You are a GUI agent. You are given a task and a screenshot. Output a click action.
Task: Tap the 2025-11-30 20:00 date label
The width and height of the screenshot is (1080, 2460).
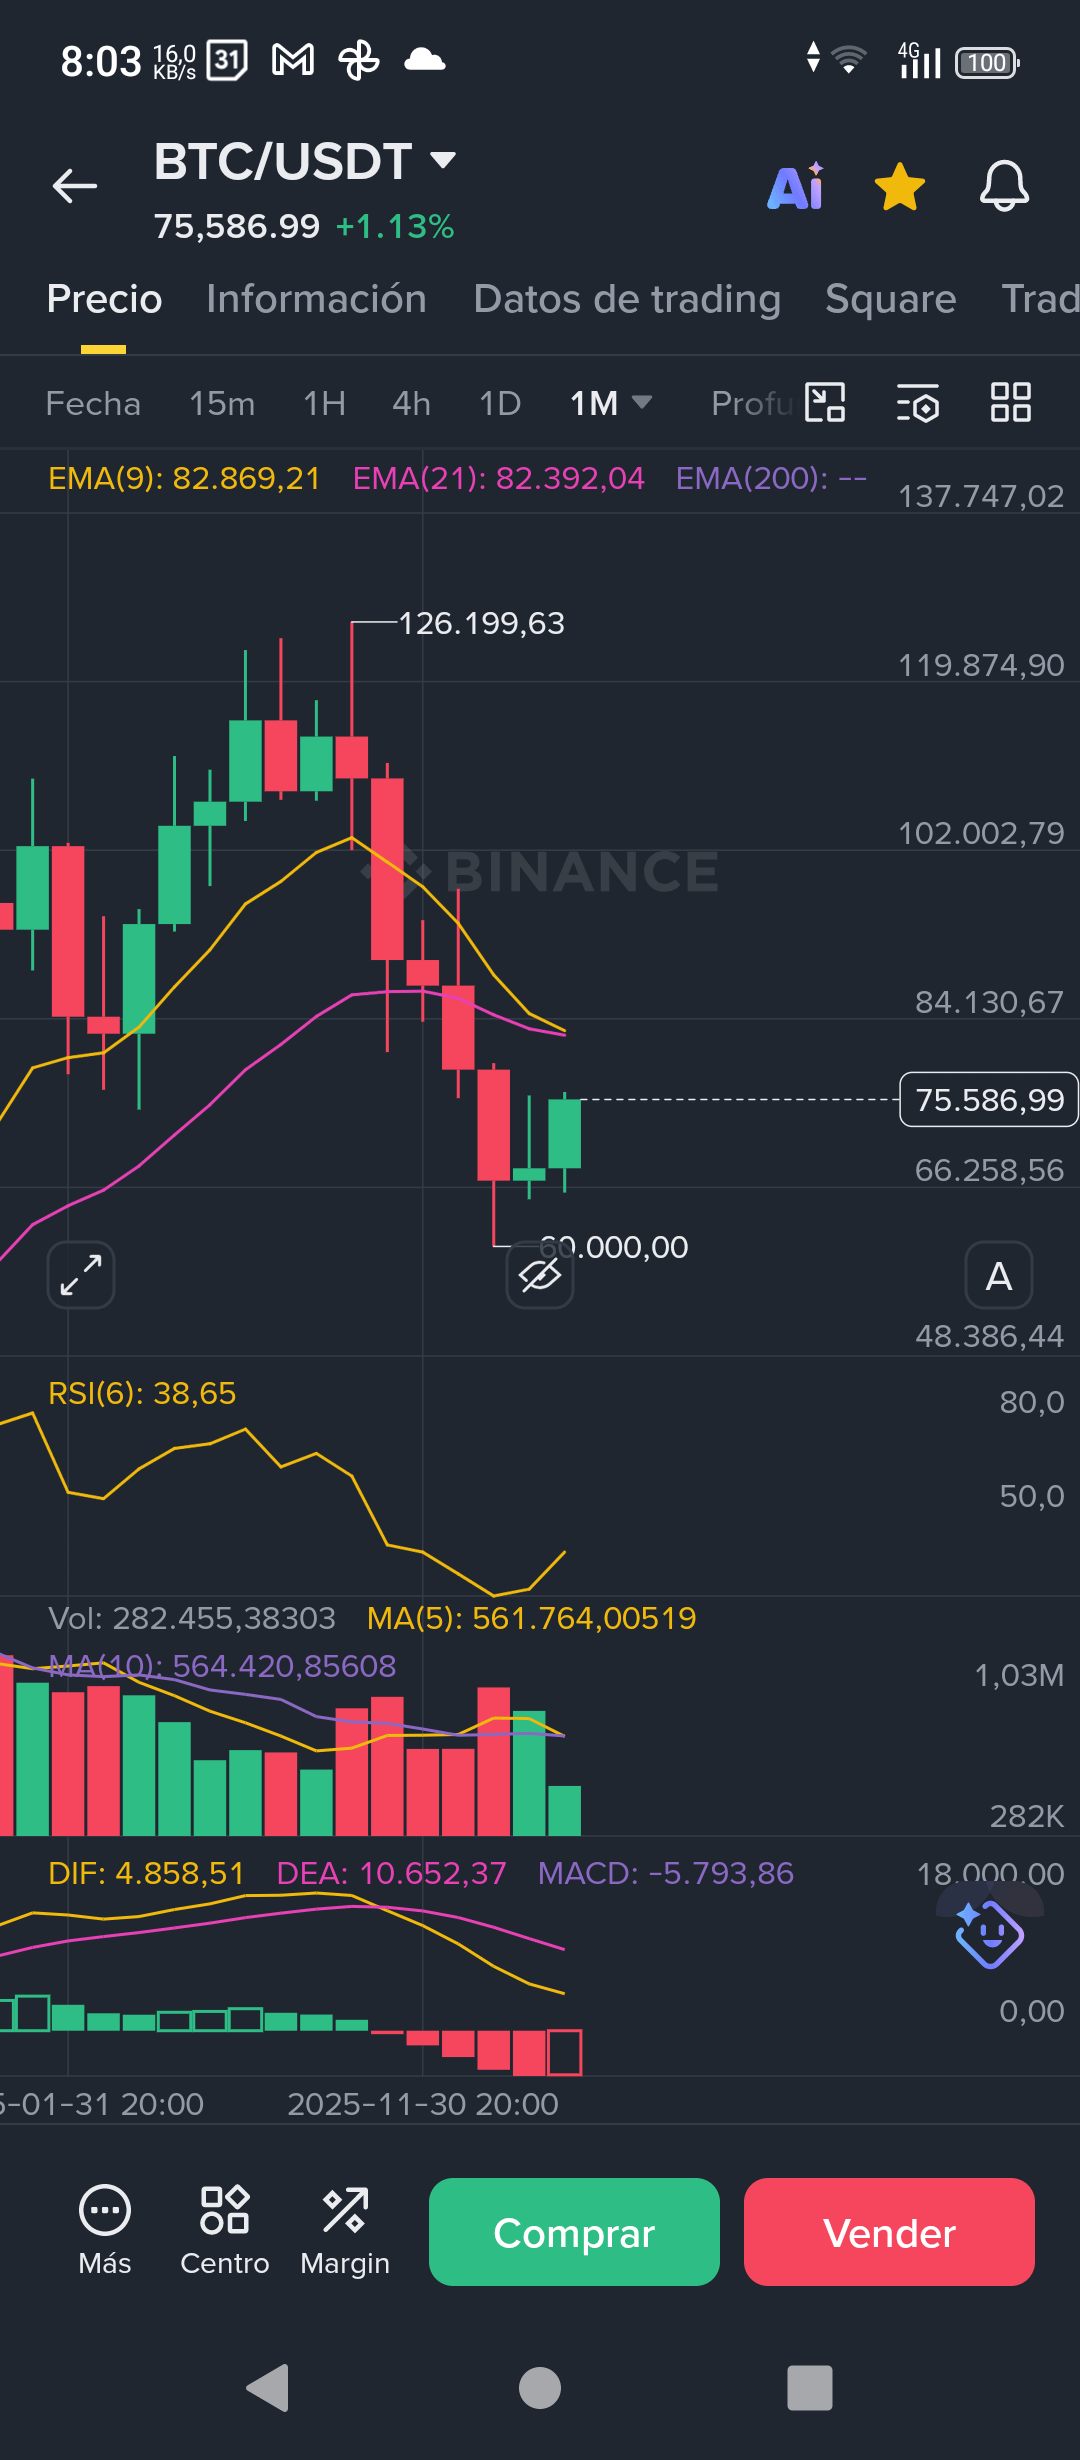(x=423, y=2104)
